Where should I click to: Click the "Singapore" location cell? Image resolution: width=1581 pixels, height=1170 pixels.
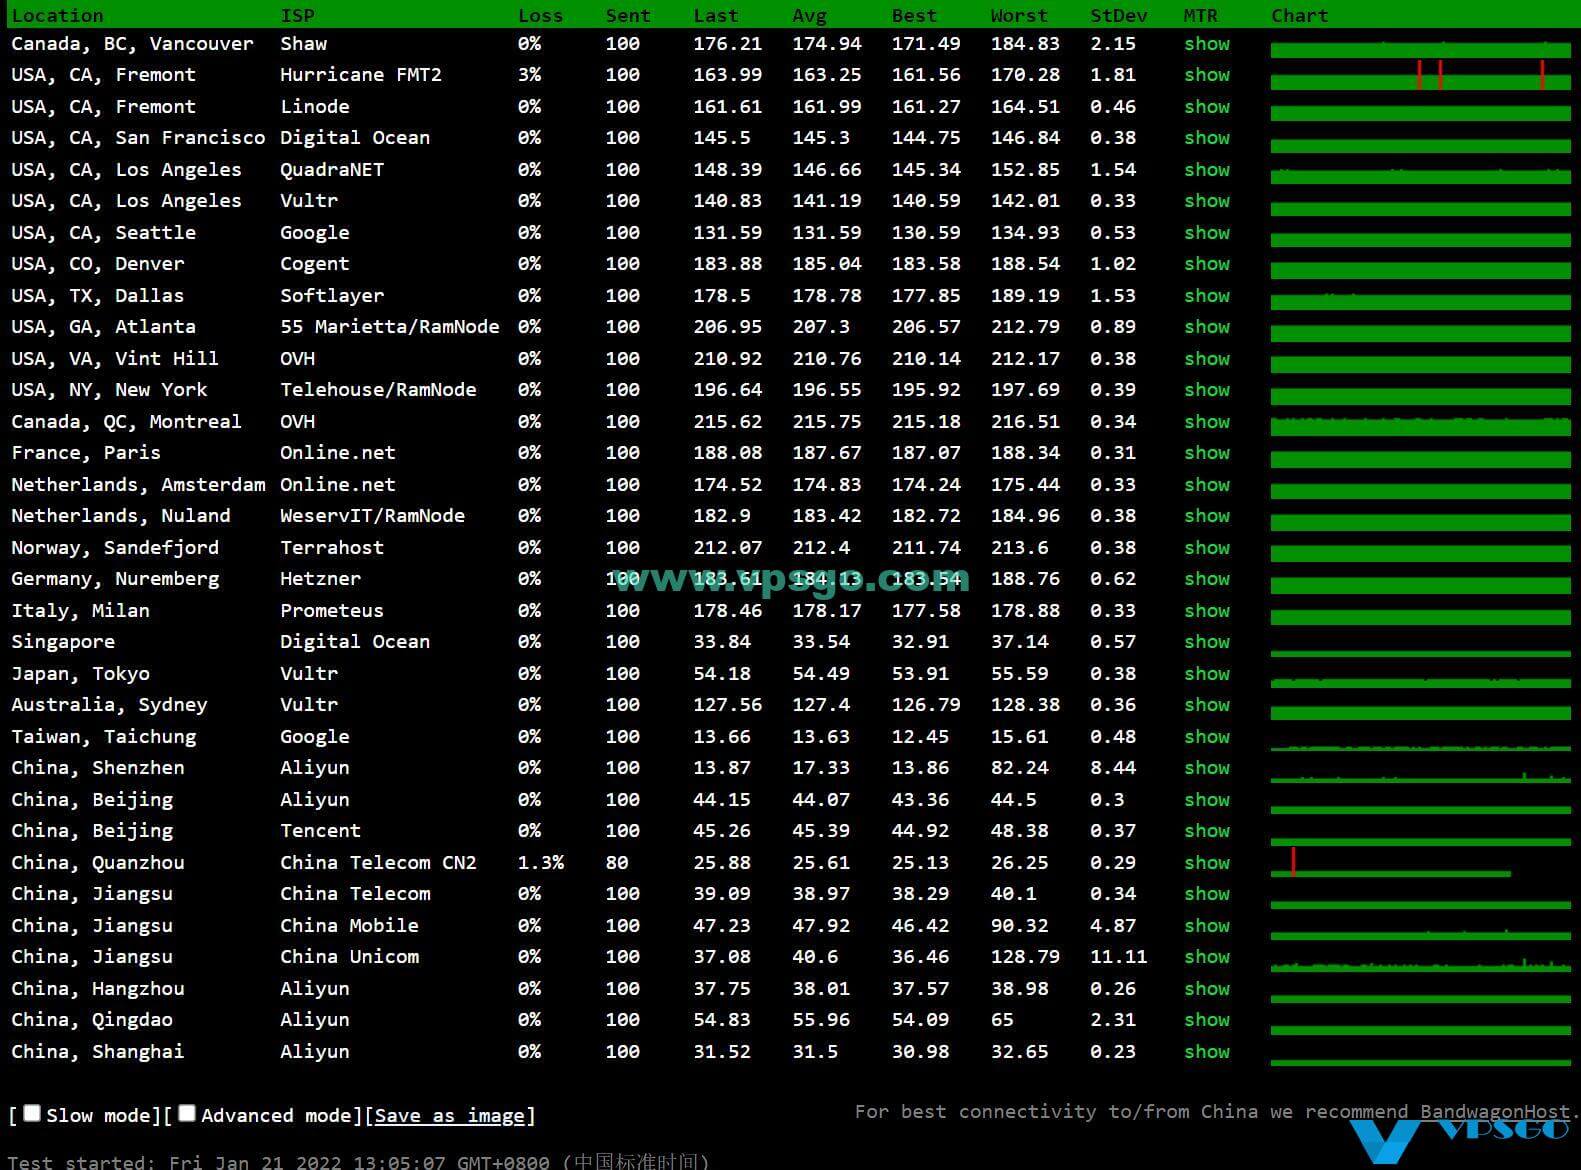click(x=63, y=642)
